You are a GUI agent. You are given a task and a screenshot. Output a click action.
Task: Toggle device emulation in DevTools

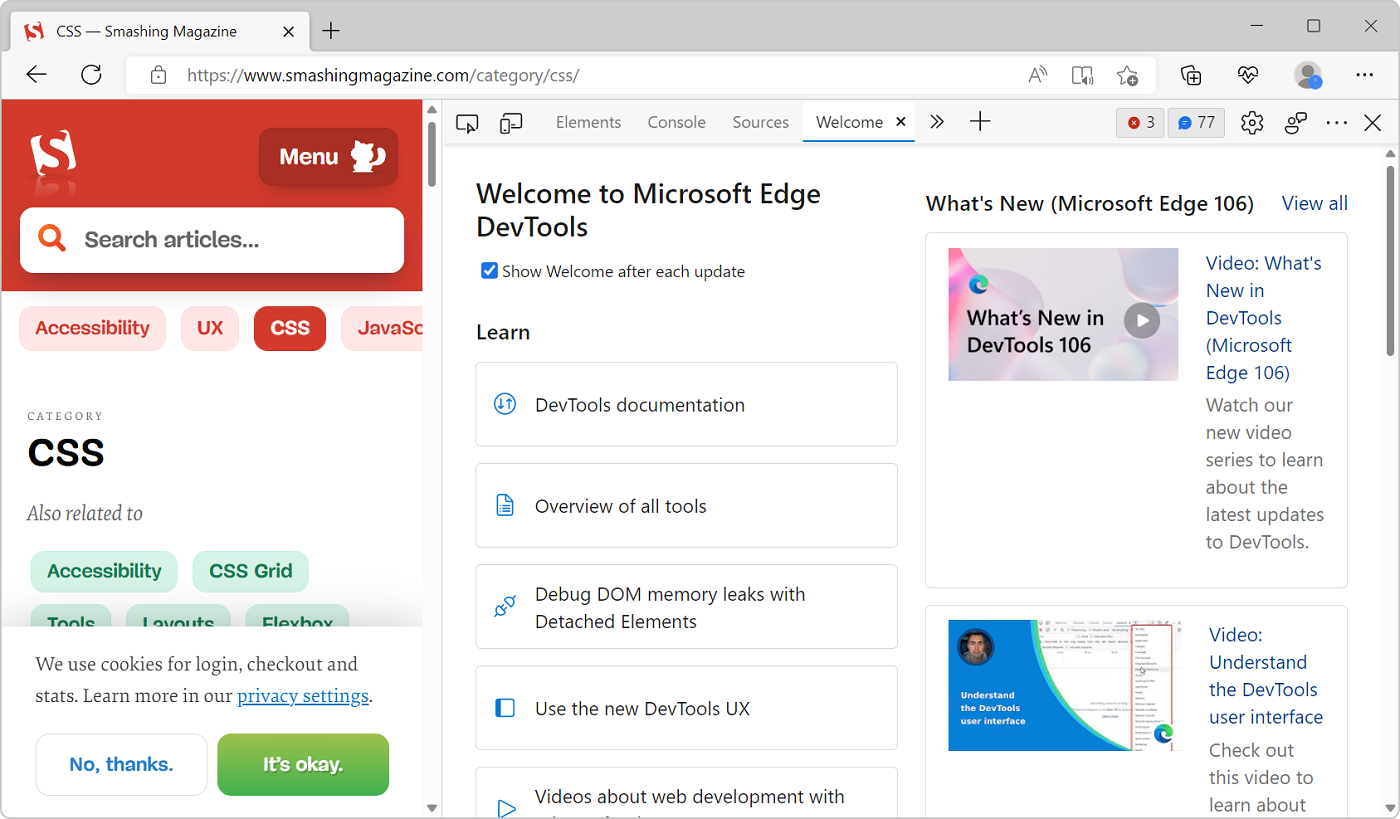[510, 122]
